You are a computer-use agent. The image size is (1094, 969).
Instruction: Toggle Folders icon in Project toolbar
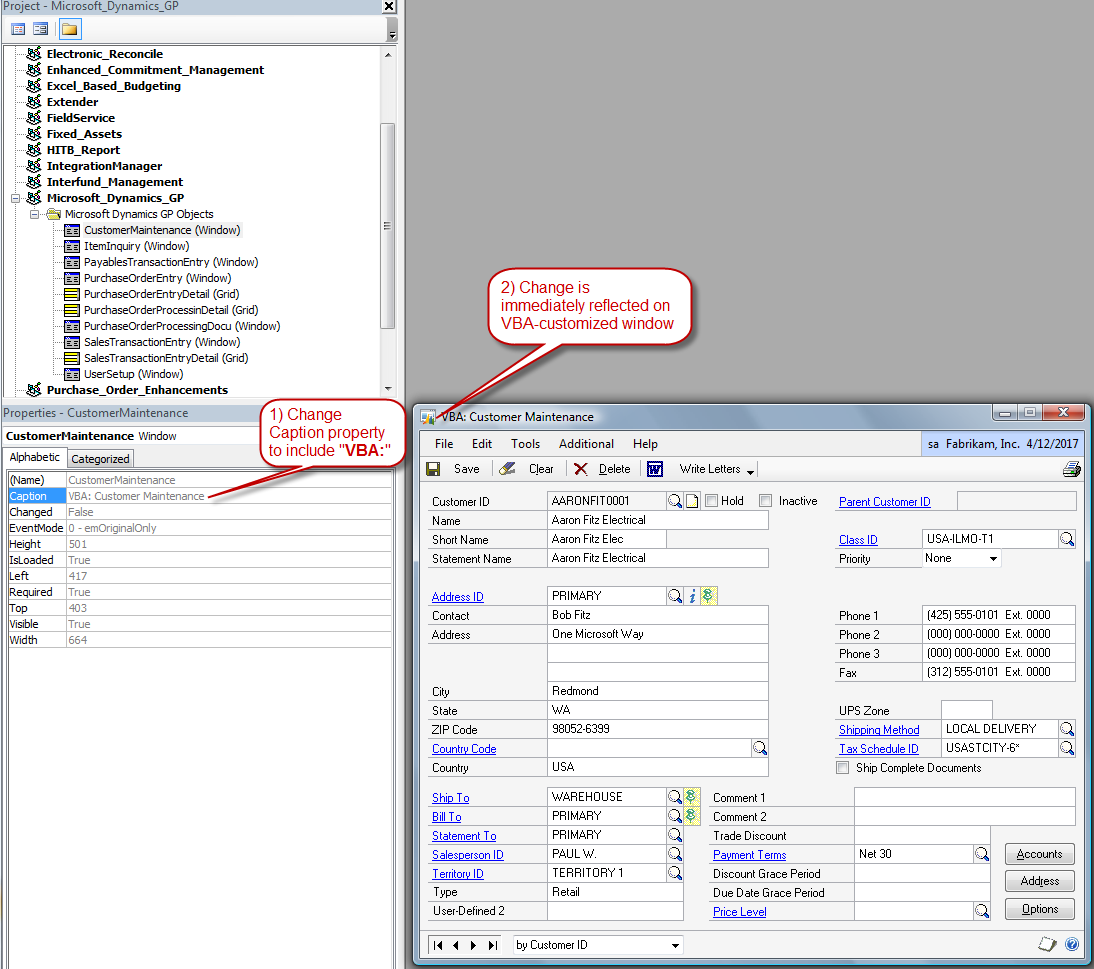point(70,29)
